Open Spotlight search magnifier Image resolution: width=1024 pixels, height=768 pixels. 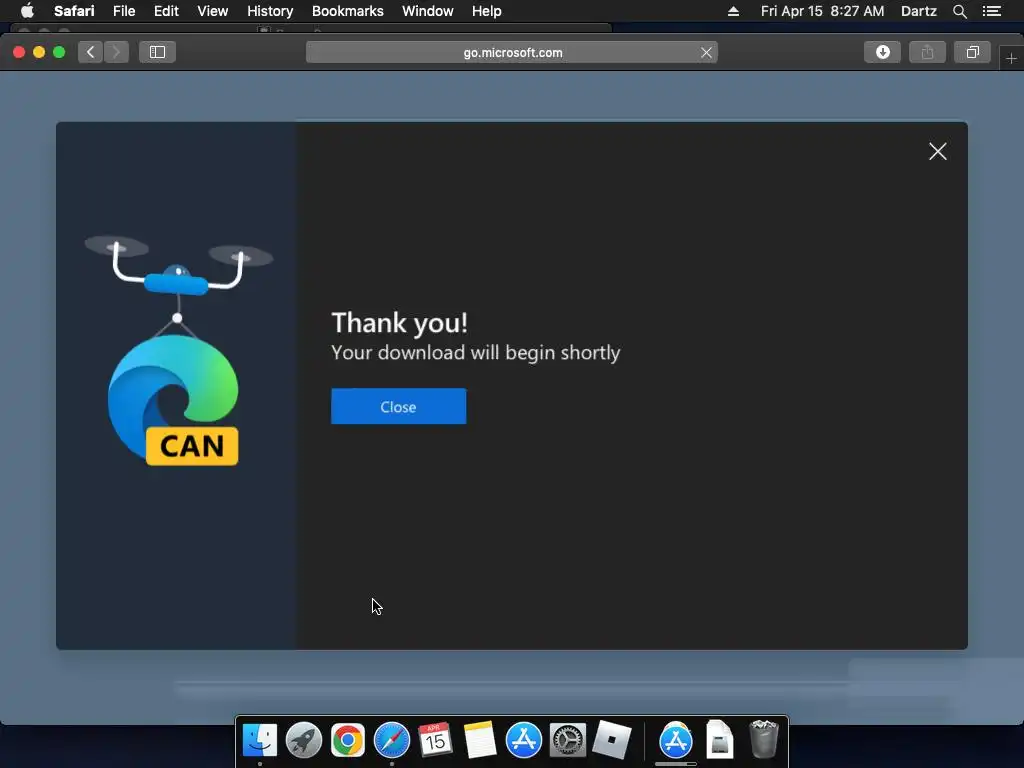pyautogui.click(x=959, y=11)
